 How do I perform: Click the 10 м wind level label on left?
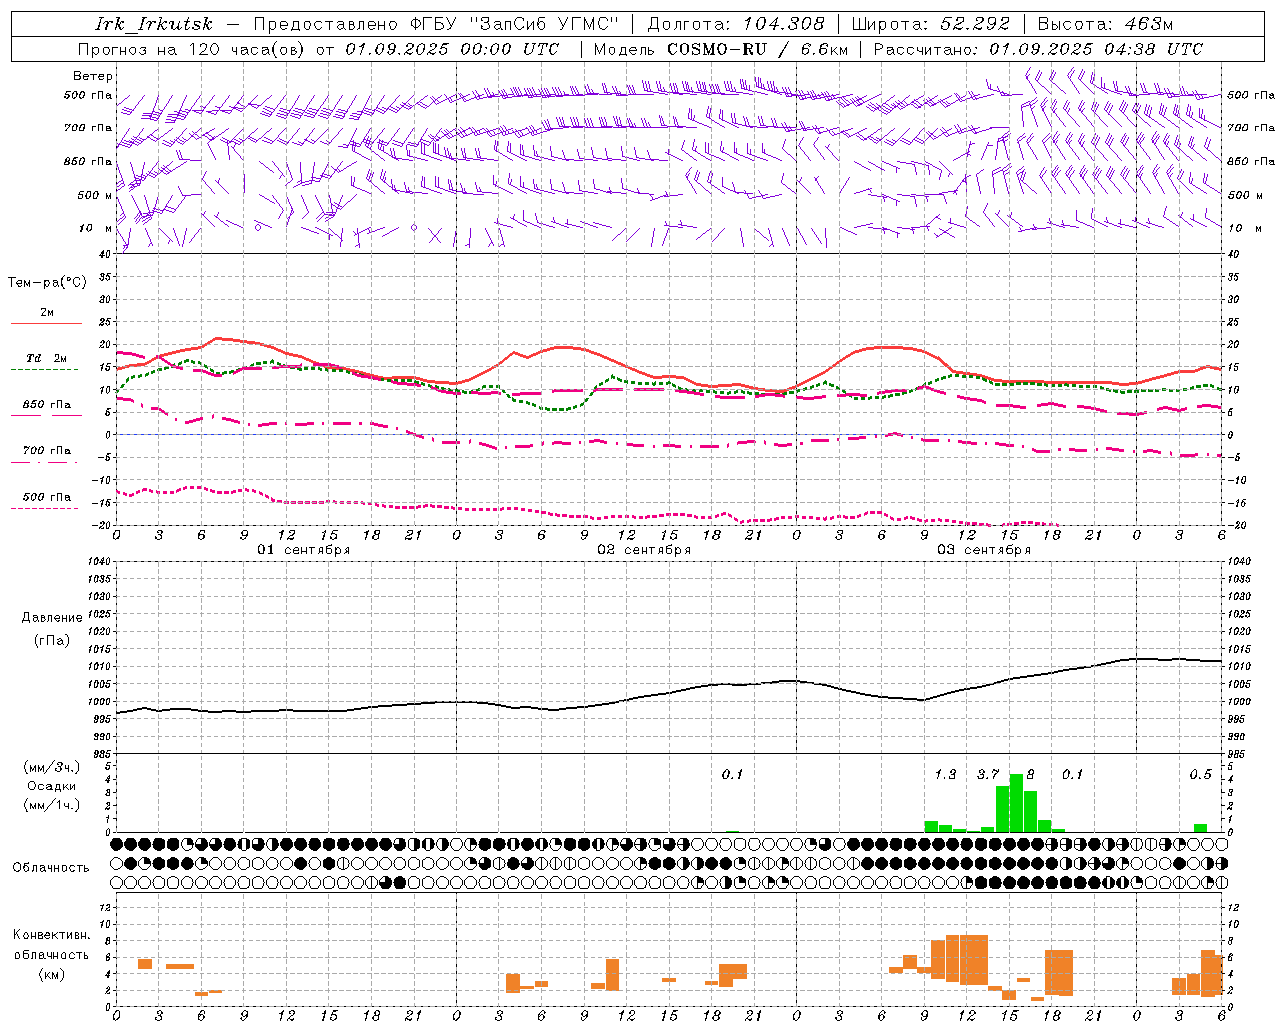coord(95,228)
